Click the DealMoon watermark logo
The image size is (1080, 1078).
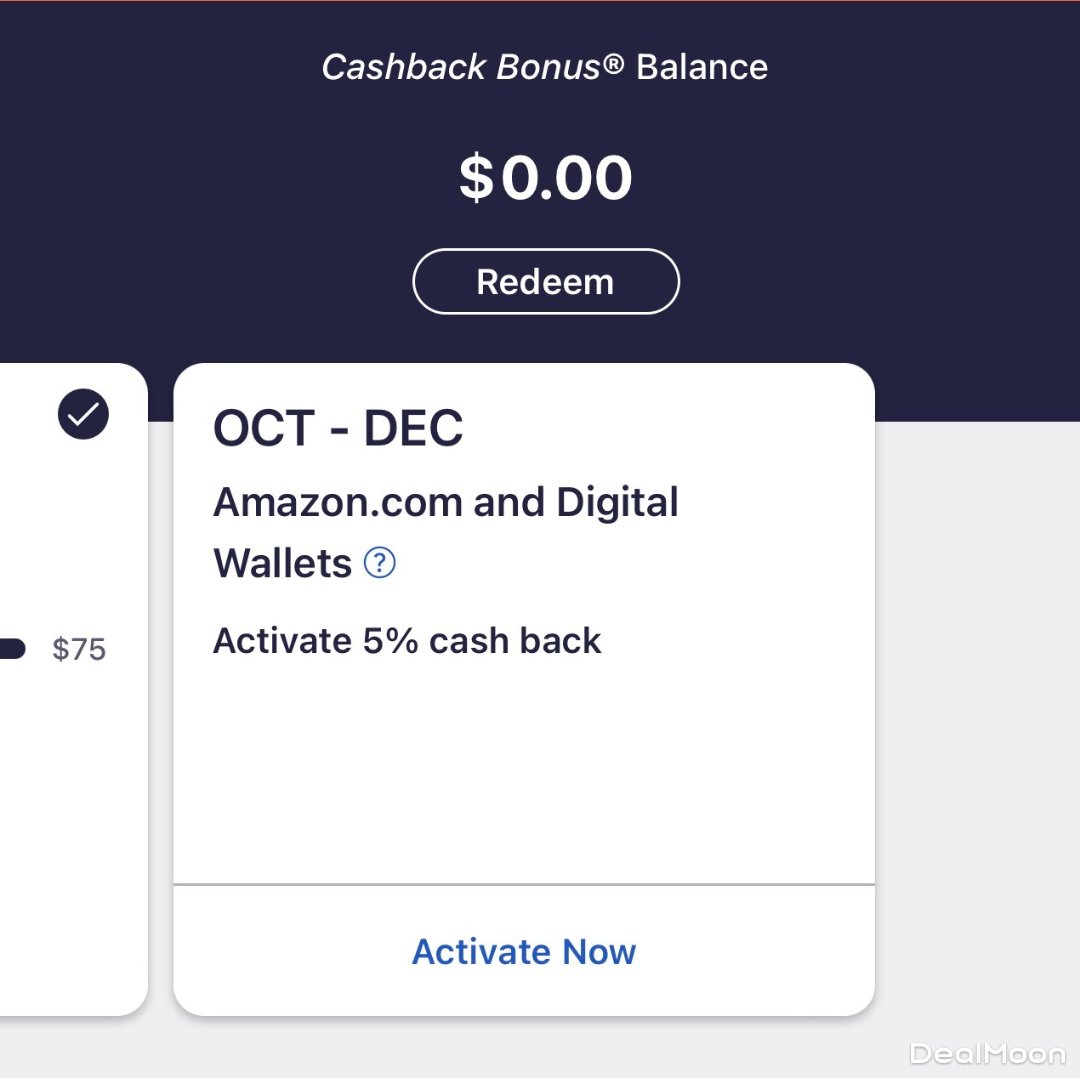click(x=987, y=1053)
